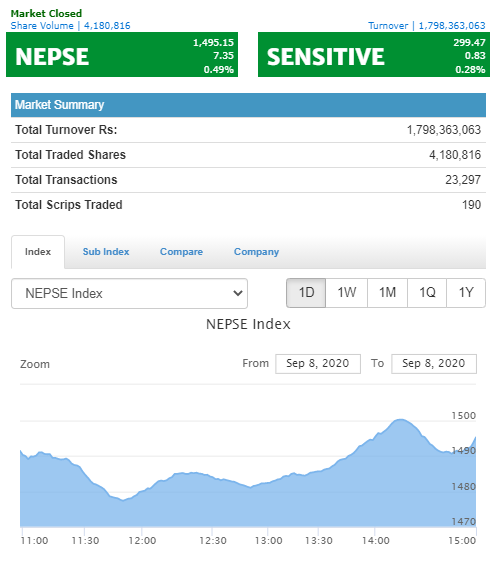Click the Turnover link at top
Screen dimensions: 493x564
click(x=426, y=26)
